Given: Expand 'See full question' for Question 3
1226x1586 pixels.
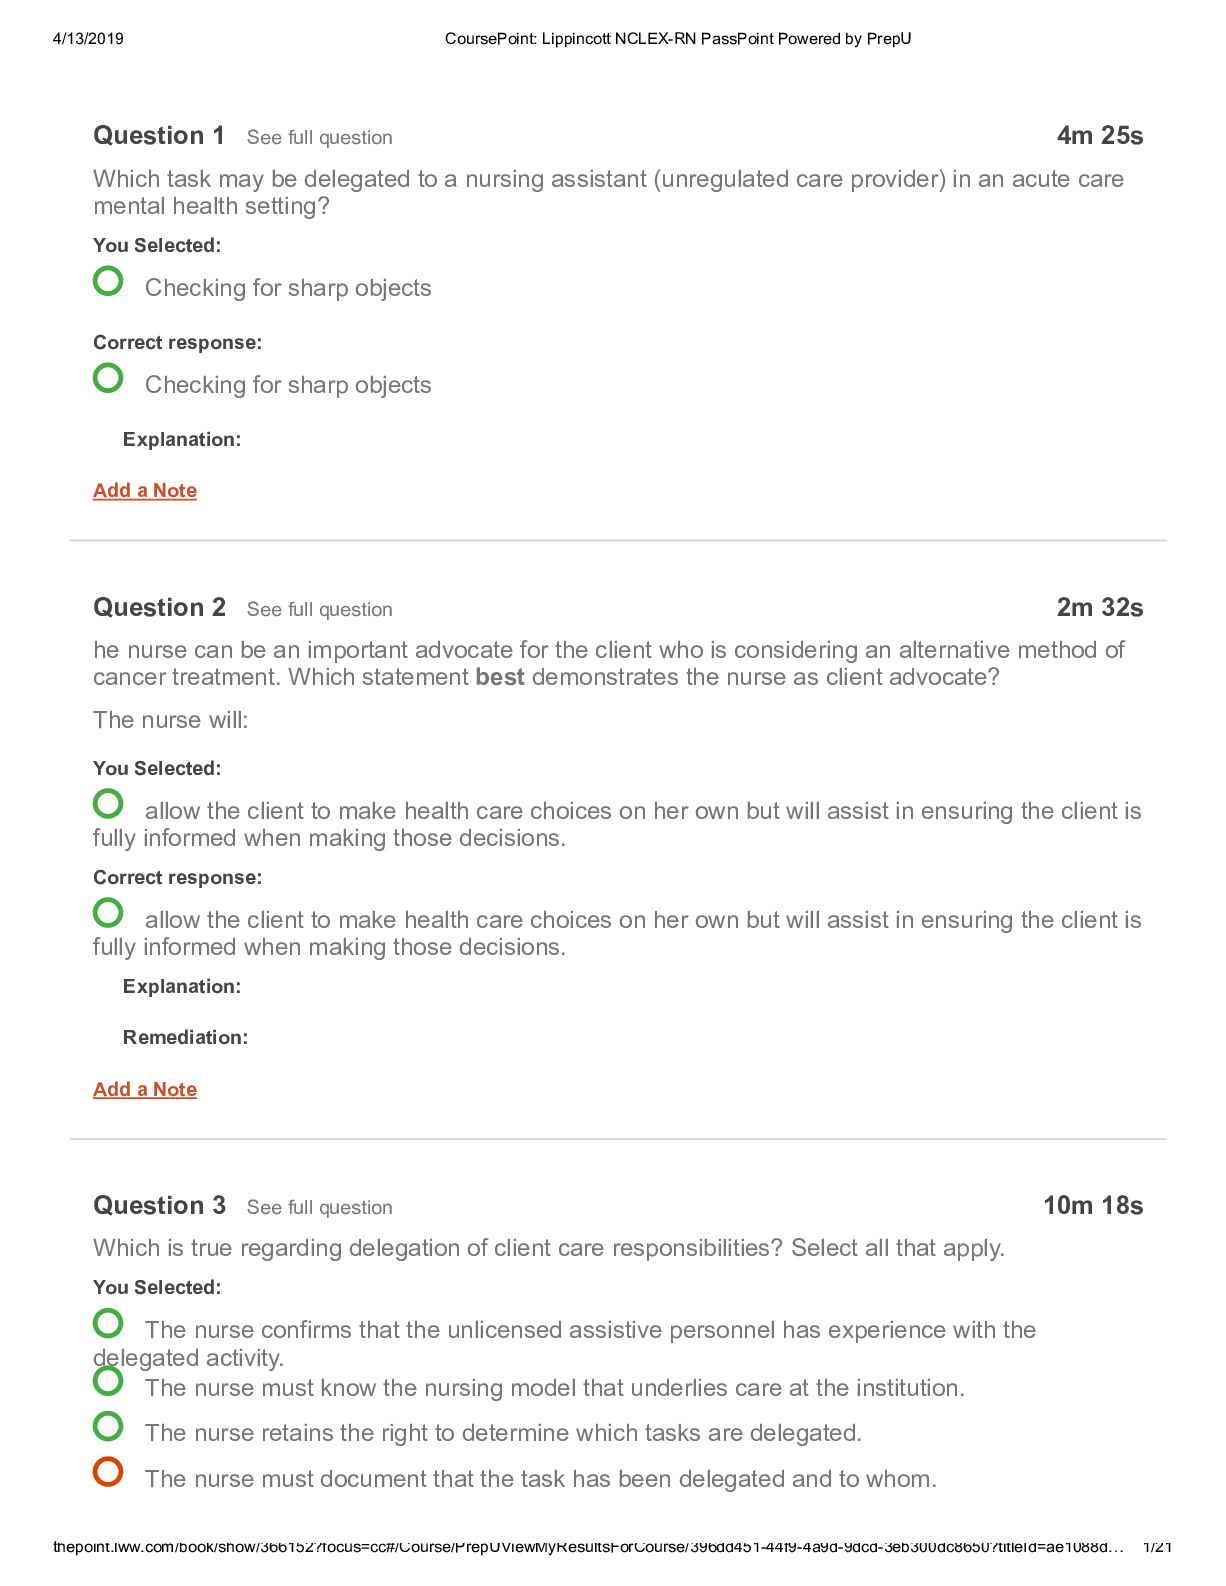Looking at the screenshot, I should (319, 1208).
